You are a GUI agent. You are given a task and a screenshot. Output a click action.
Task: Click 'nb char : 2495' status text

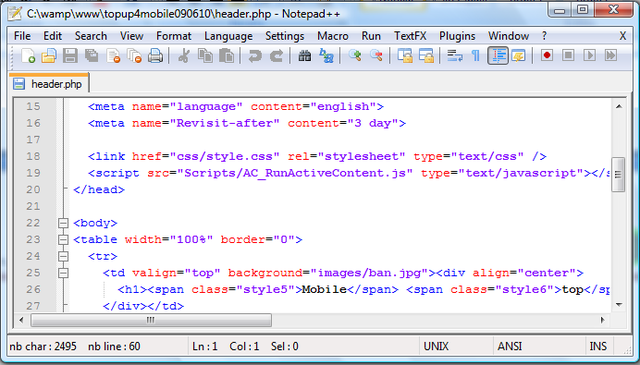pyautogui.click(x=43, y=347)
